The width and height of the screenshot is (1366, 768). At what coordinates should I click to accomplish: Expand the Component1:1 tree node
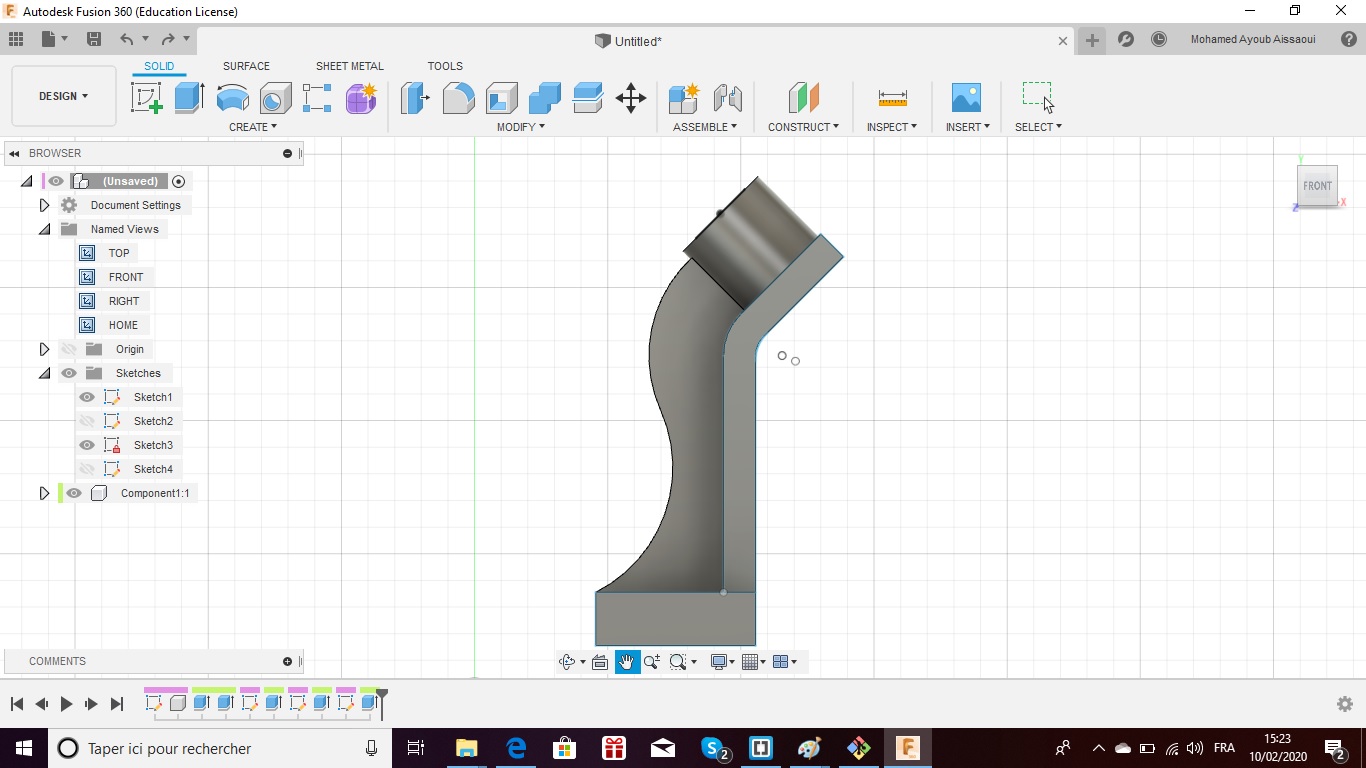44,493
